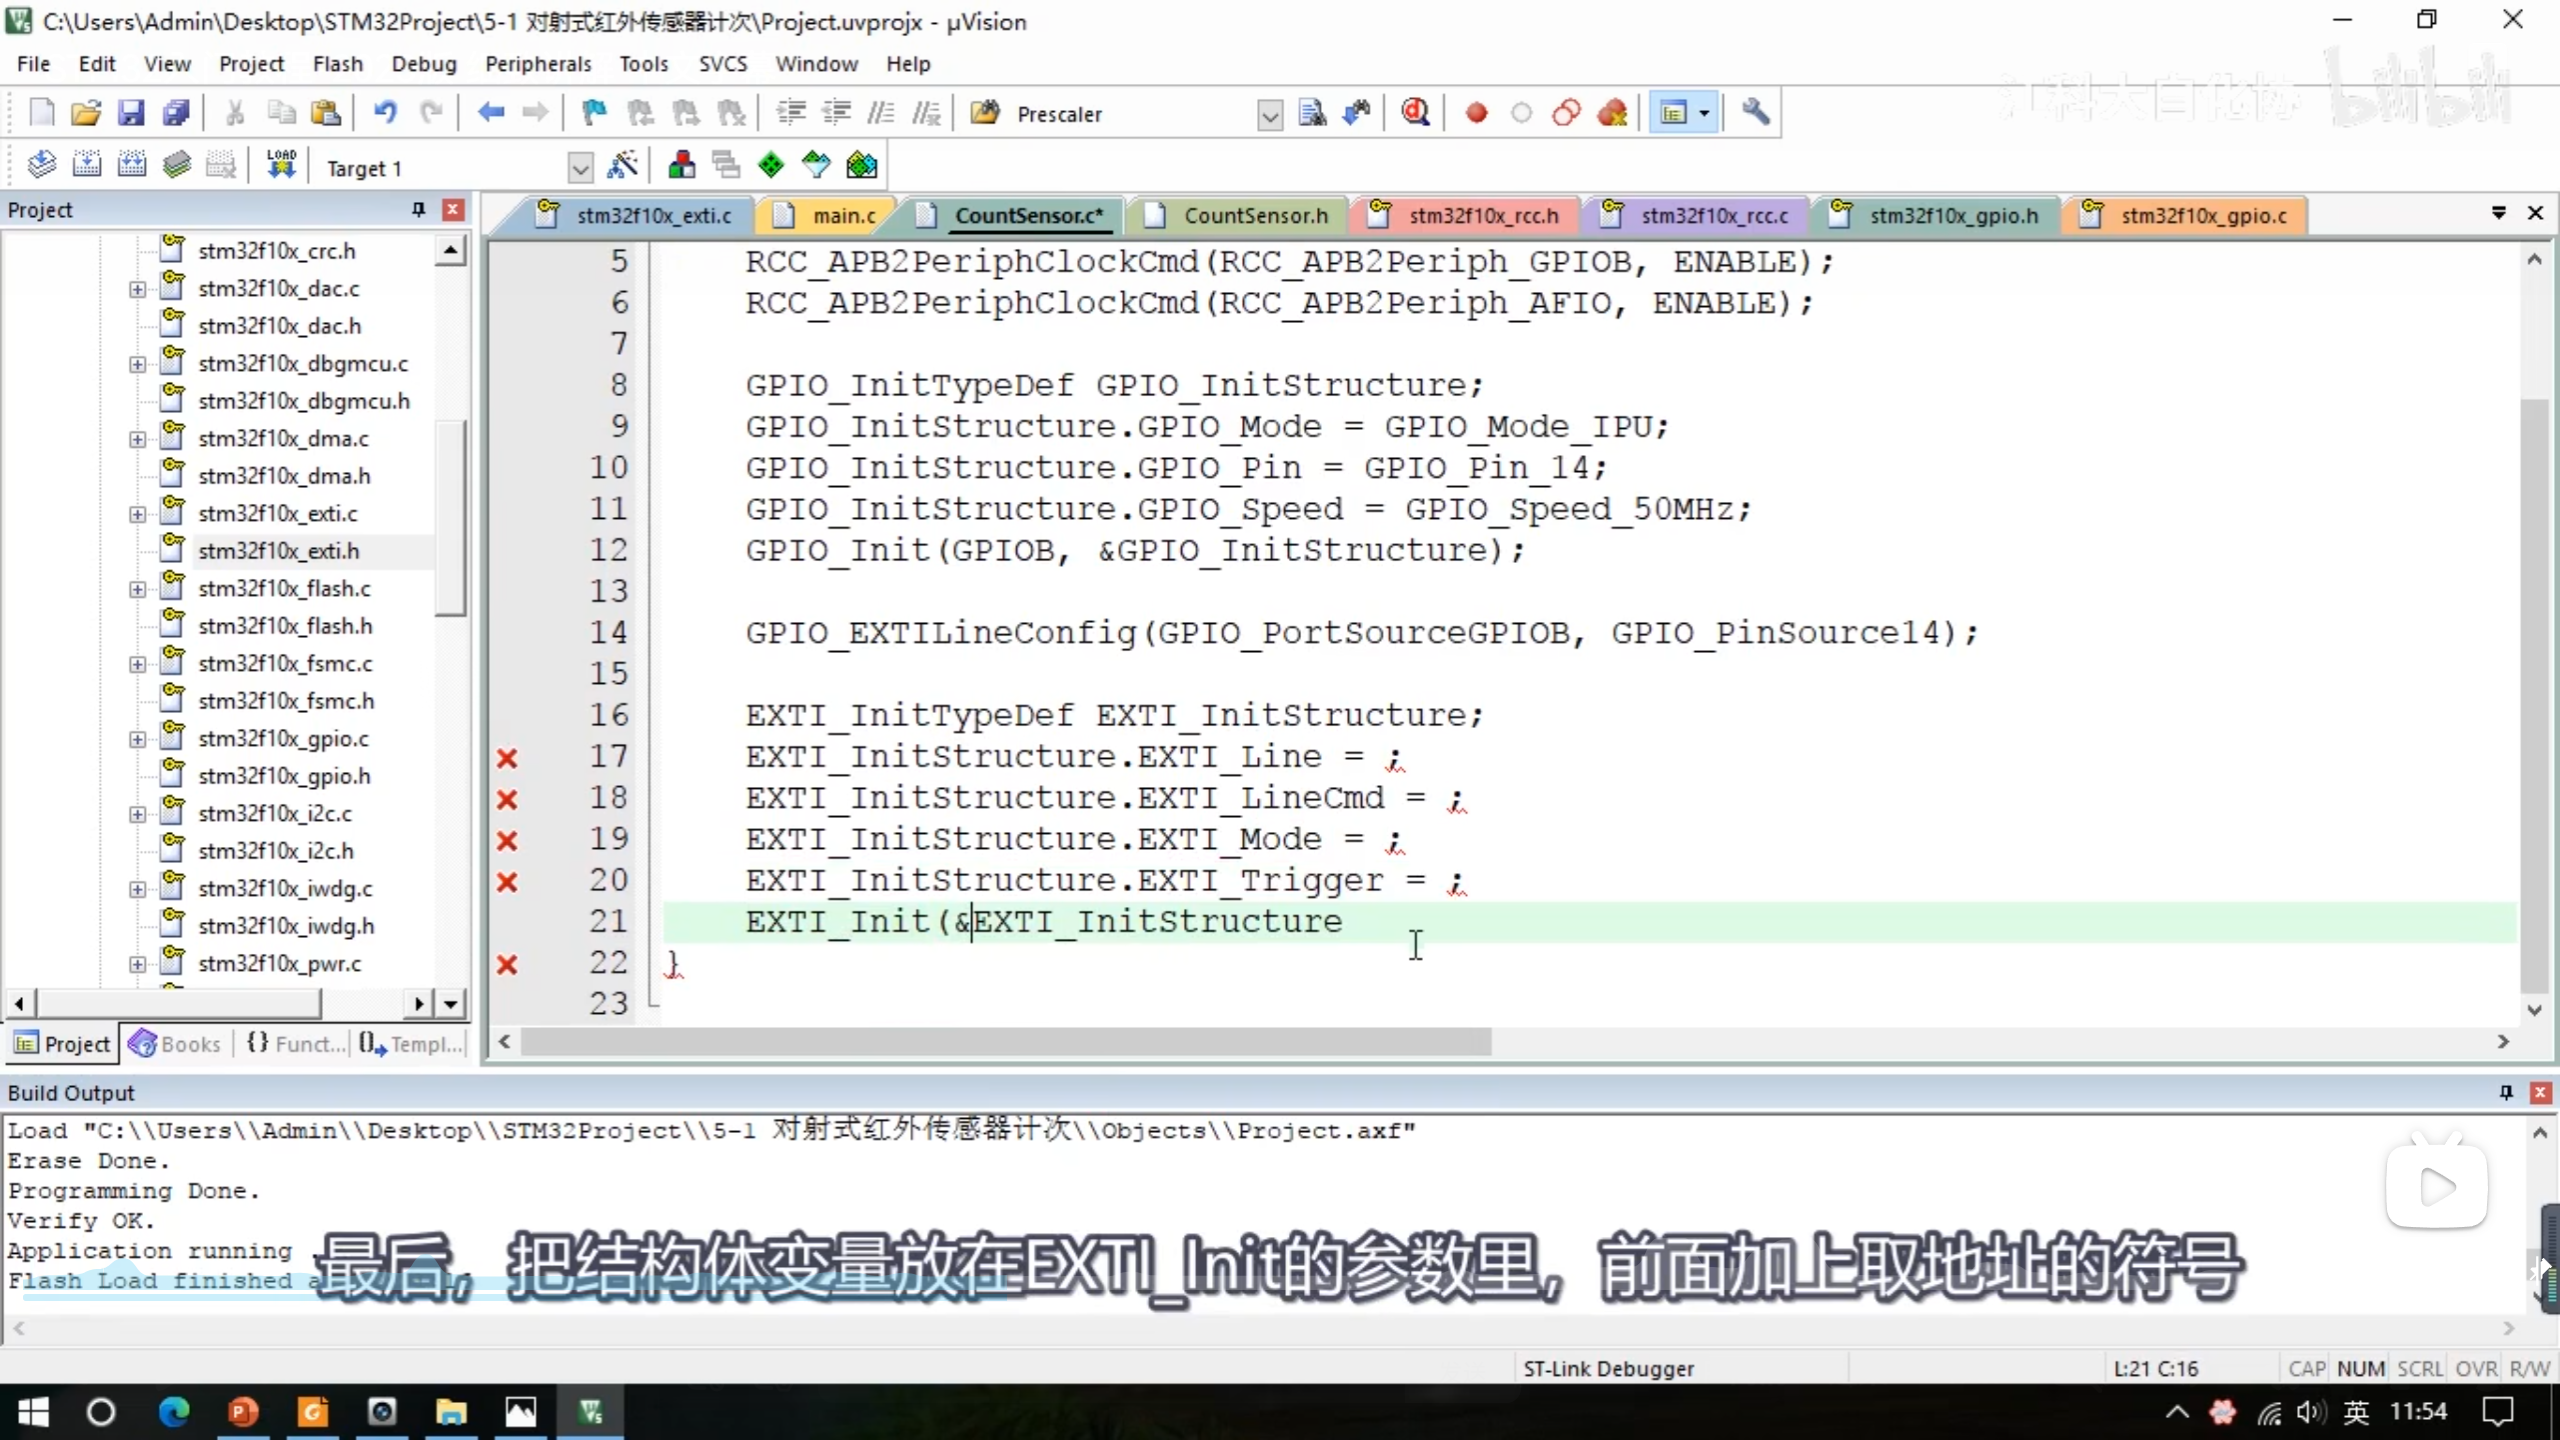This screenshot has width=2560, height=1440.
Task: Click editor horizontal scrollbar thumb
Action: (x=1005, y=1042)
